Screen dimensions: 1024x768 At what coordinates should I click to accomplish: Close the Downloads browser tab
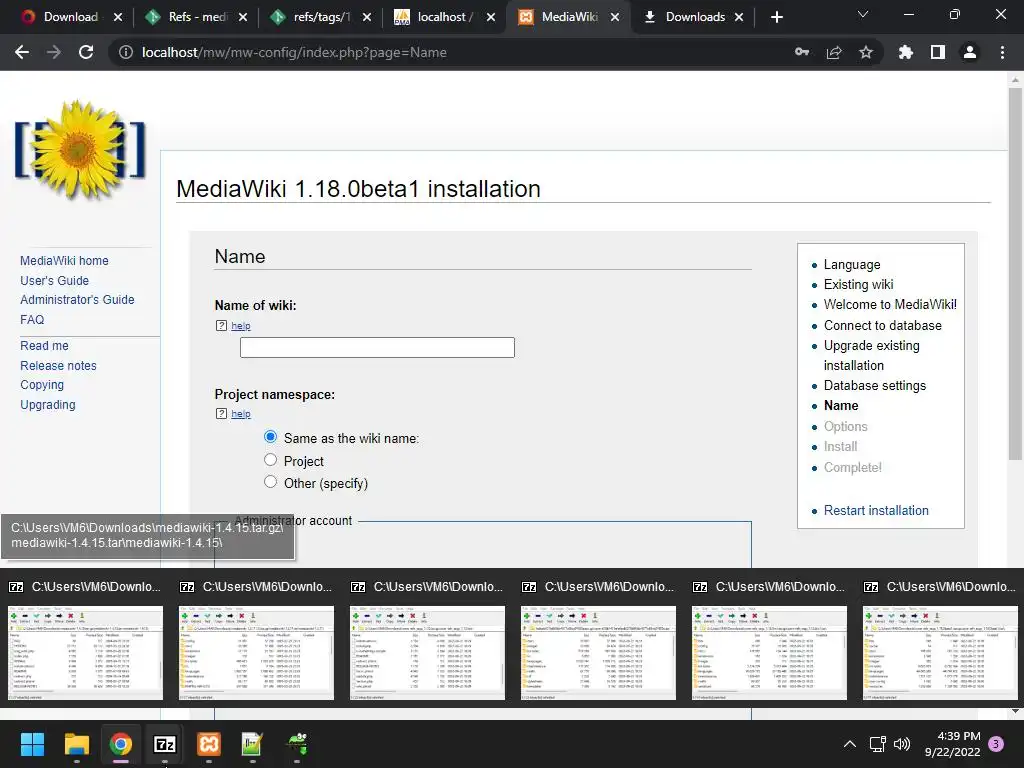(x=739, y=17)
